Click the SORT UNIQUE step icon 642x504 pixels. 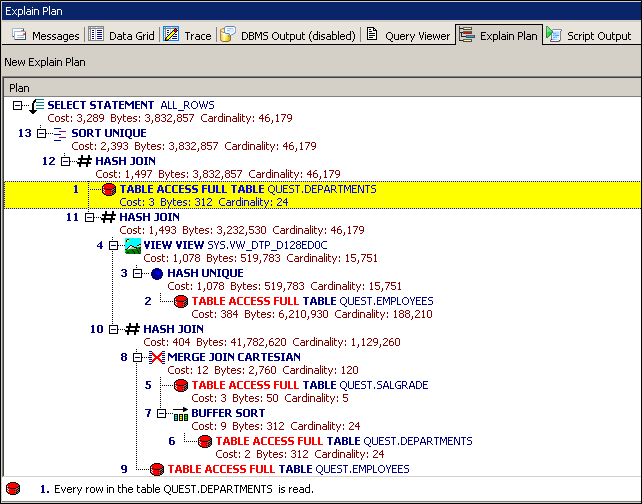click(59, 133)
